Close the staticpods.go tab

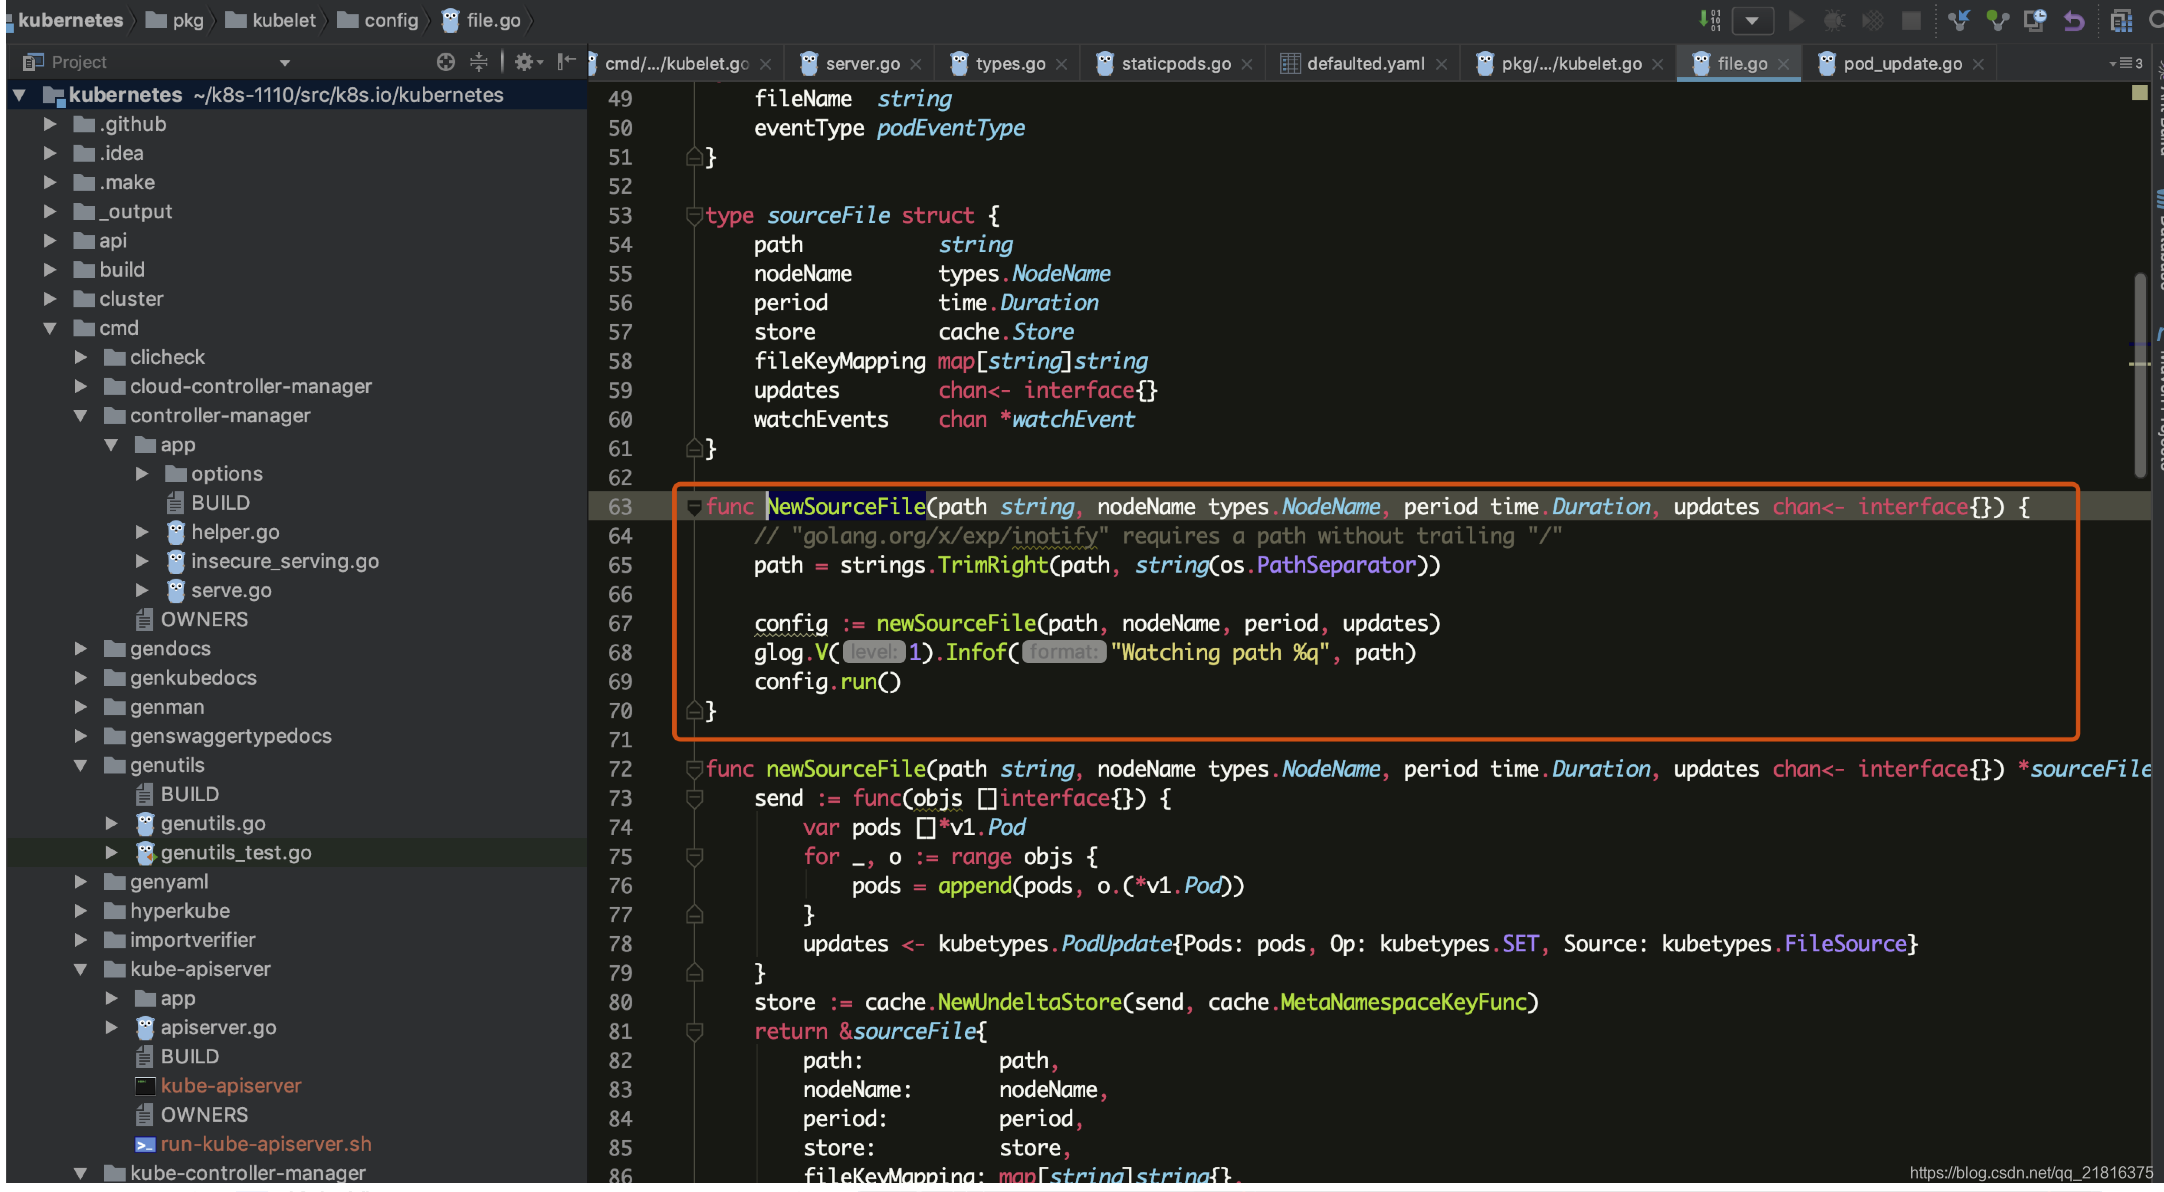click(1247, 64)
